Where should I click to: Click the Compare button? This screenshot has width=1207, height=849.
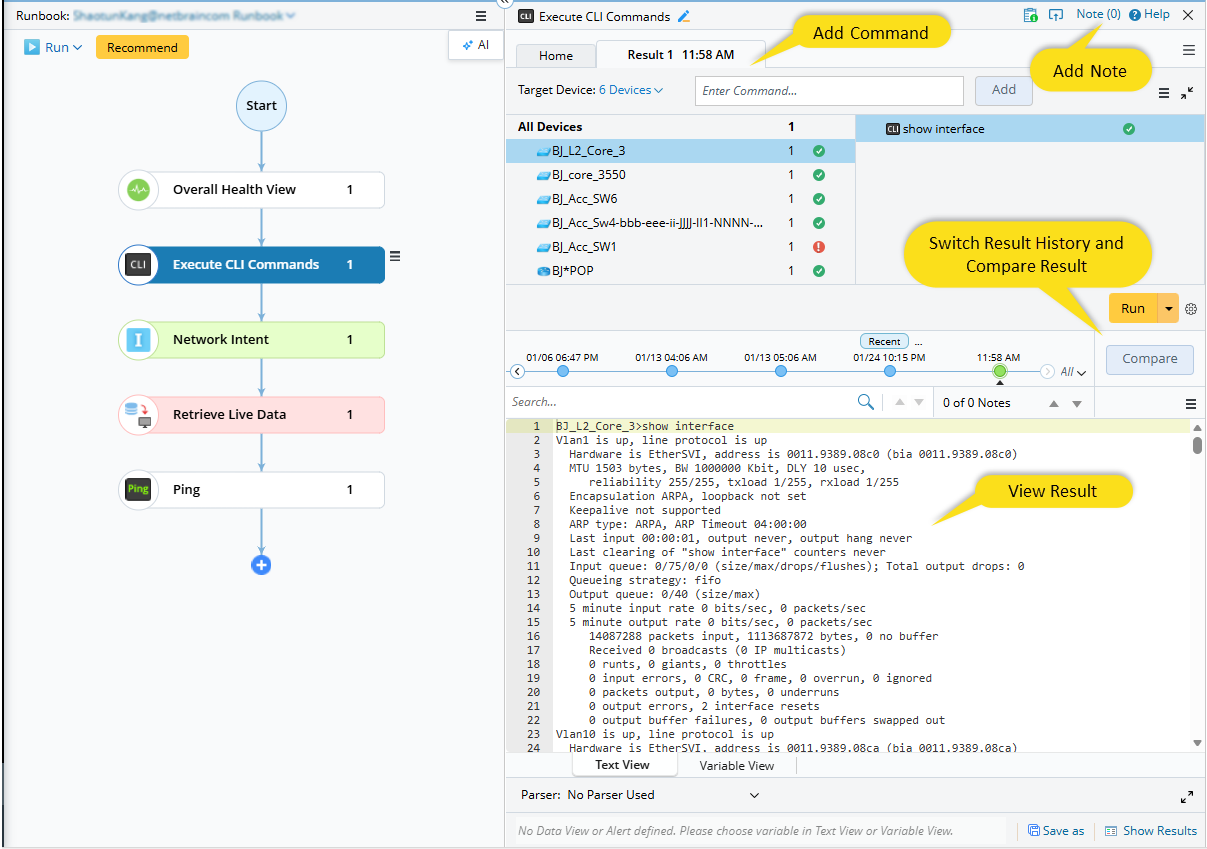[x=1150, y=359]
